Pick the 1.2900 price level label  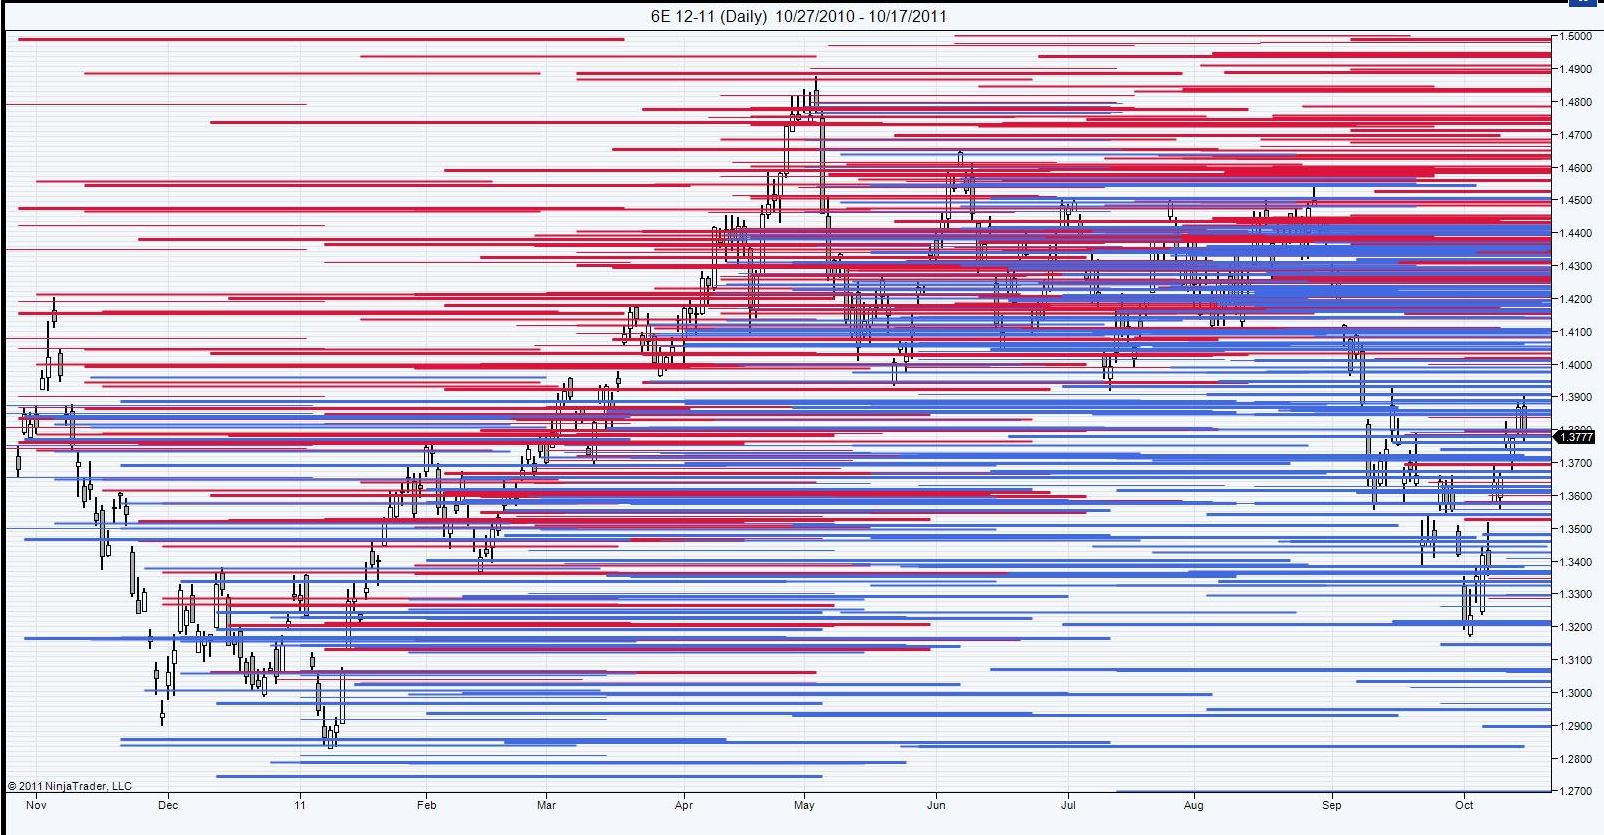pyautogui.click(x=1576, y=727)
